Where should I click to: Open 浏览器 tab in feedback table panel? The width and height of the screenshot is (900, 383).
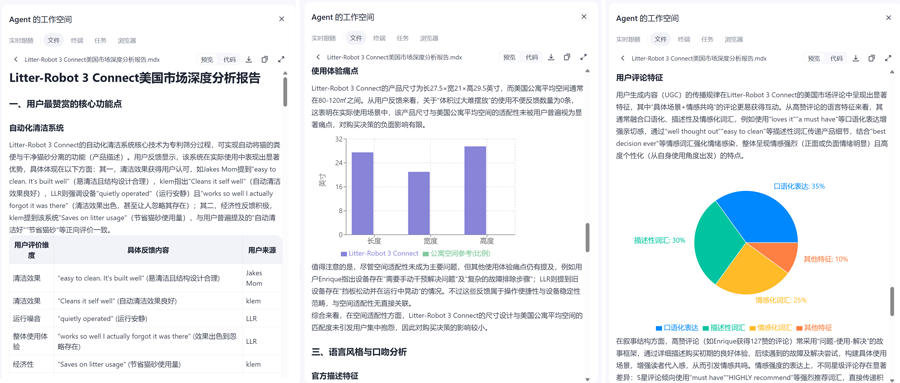[x=127, y=41]
